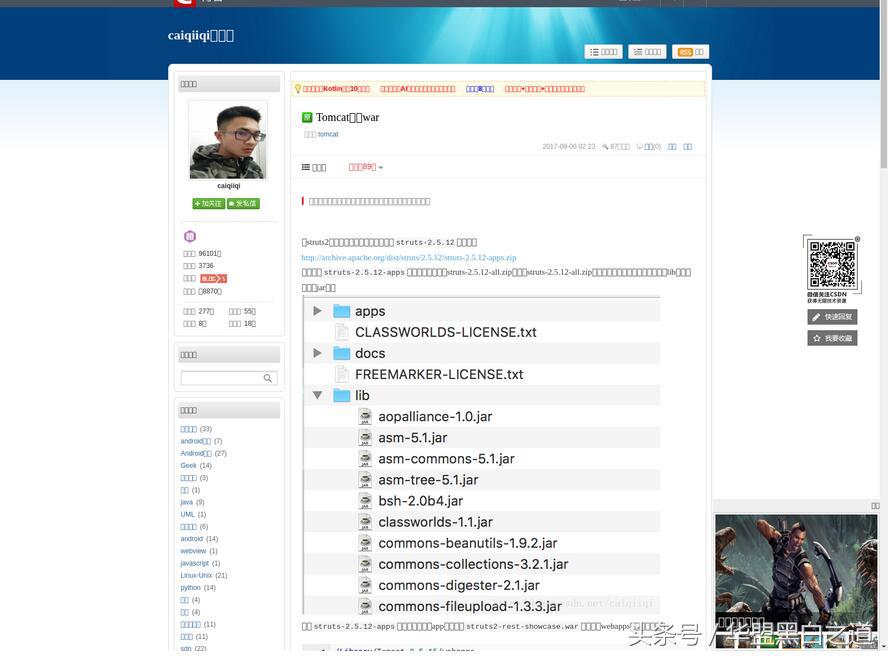Click the game advertisement image
The width and height of the screenshot is (889, 656).
[796, 581]
